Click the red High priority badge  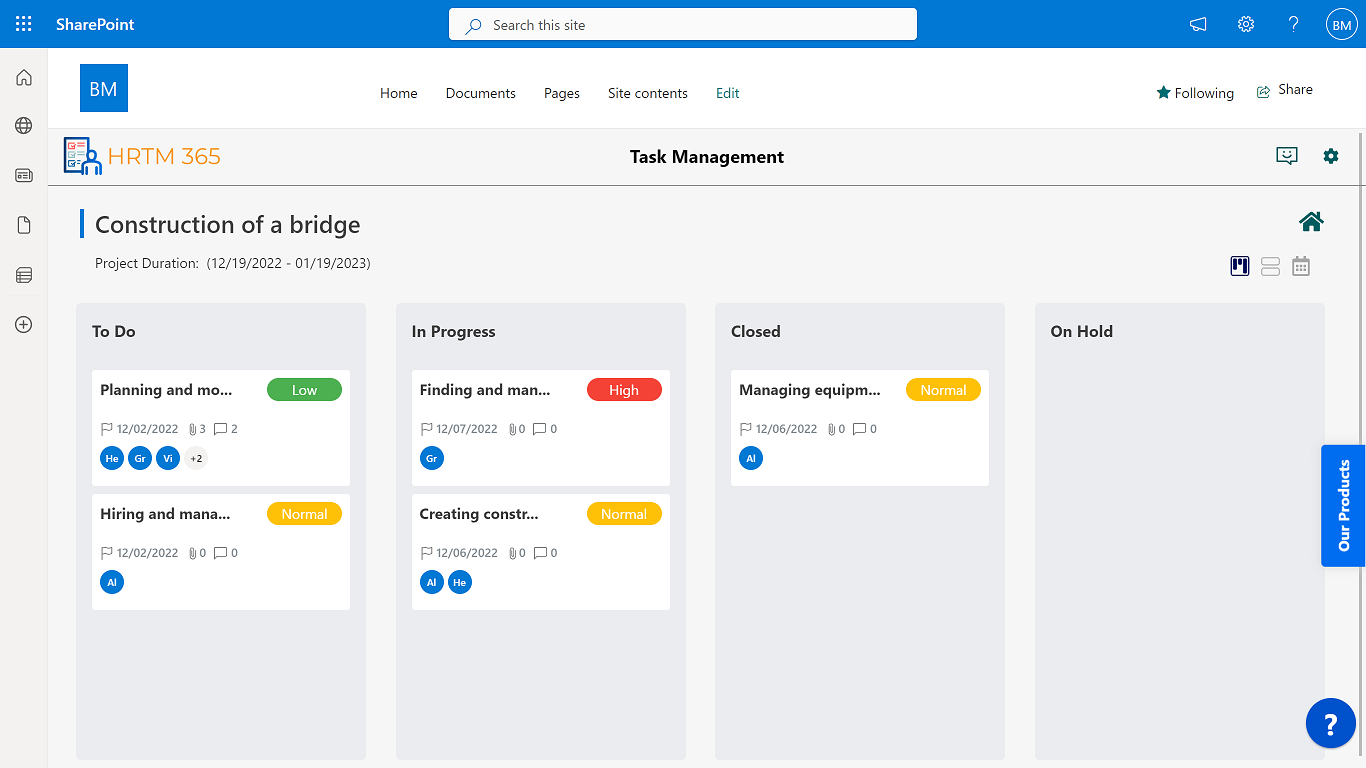[624, 390]
